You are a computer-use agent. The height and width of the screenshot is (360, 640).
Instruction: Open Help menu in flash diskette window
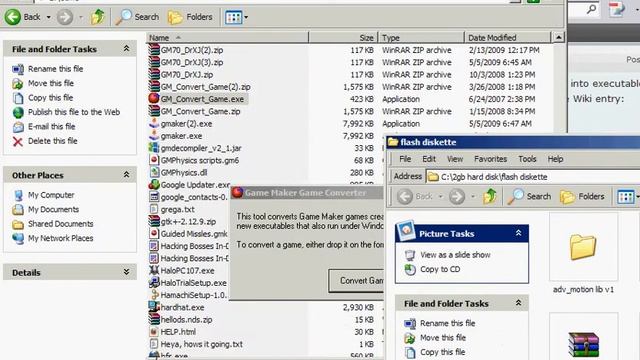555,159
